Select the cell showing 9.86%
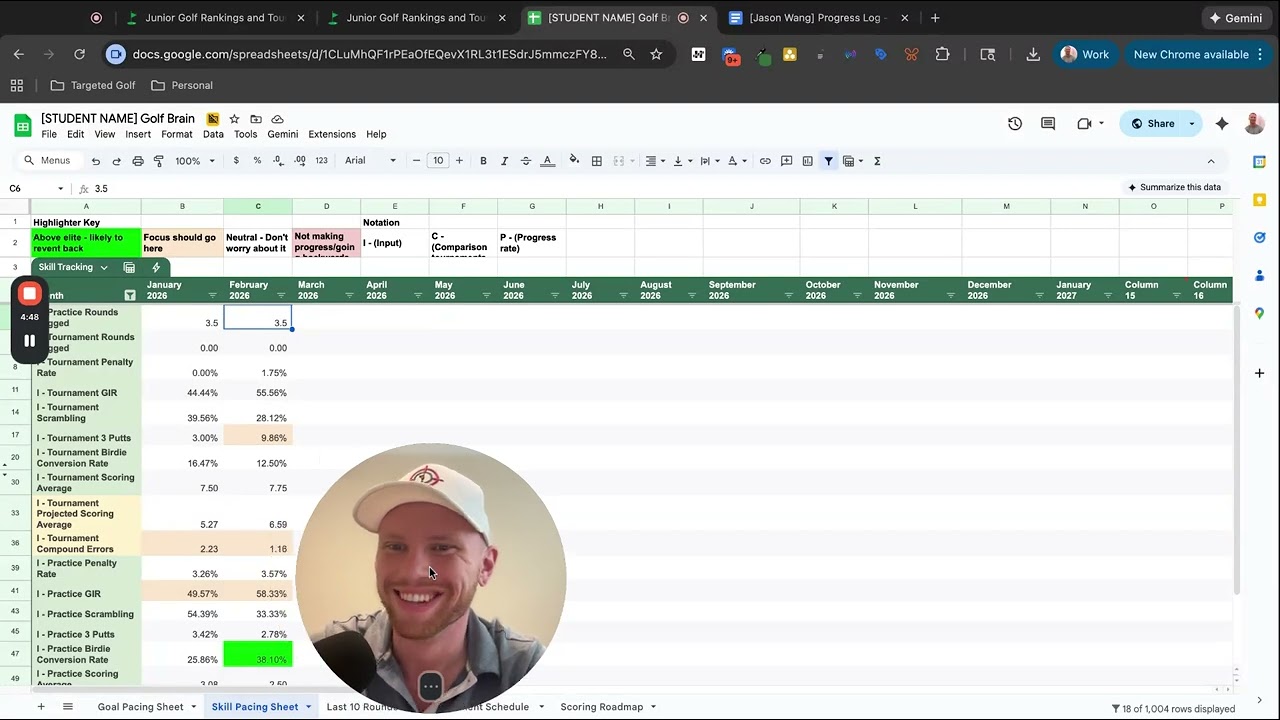Image resolution: width=1280 pixels, height=720 pixels. pyautogui.click(x=258, y=435)
